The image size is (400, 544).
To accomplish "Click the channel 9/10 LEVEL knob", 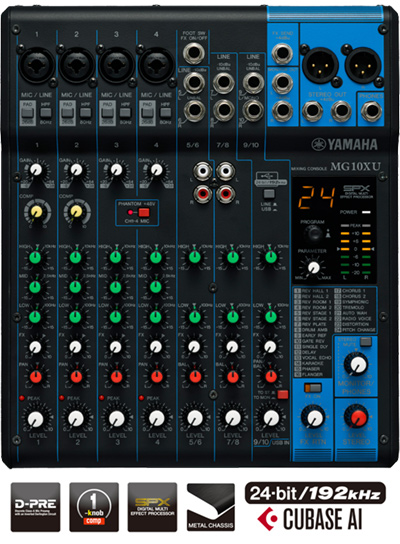I will click(271, 418).
